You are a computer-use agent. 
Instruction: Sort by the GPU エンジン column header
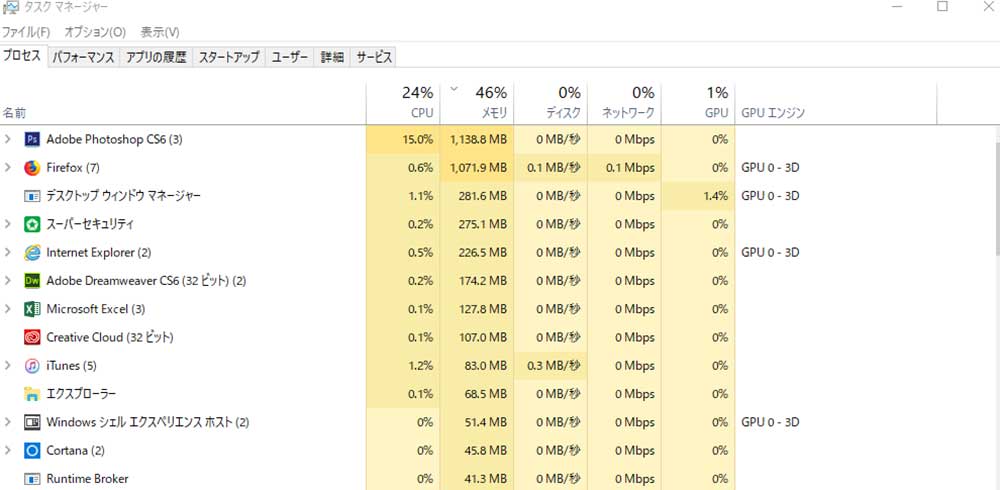(835, 103)
